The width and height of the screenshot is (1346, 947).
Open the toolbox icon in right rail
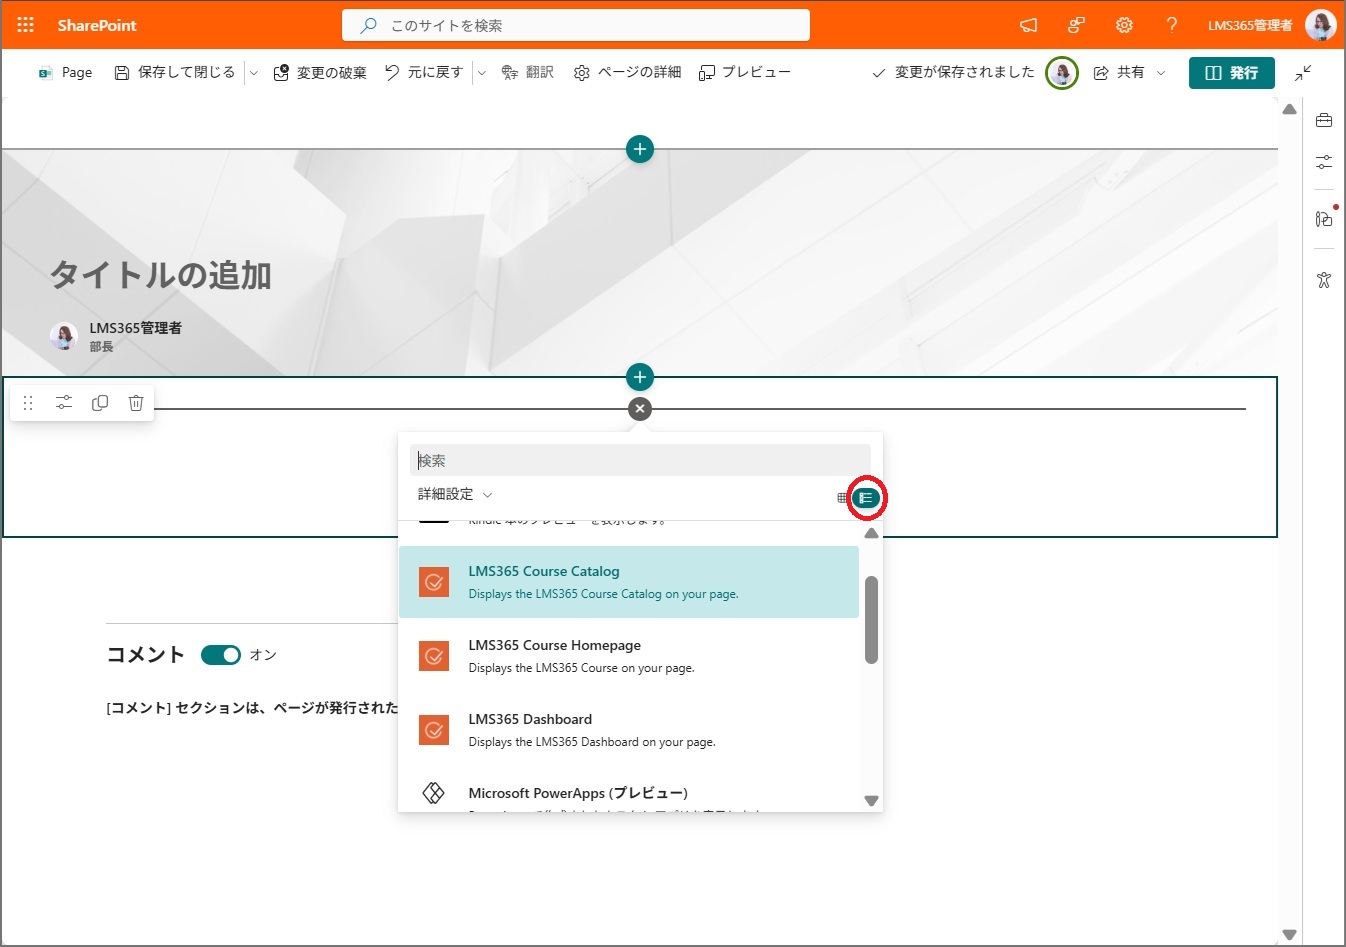tap(1324, 120)
